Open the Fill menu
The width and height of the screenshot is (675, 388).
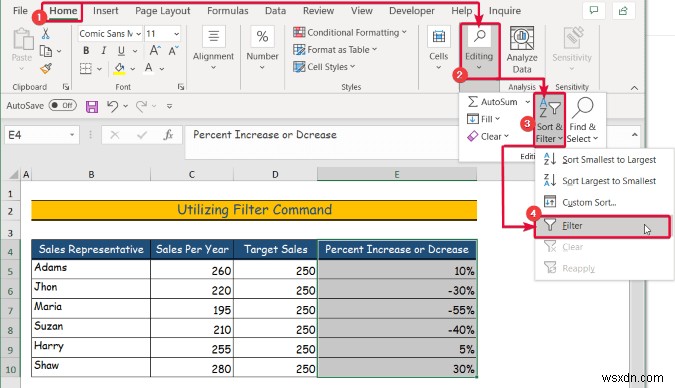483,119
